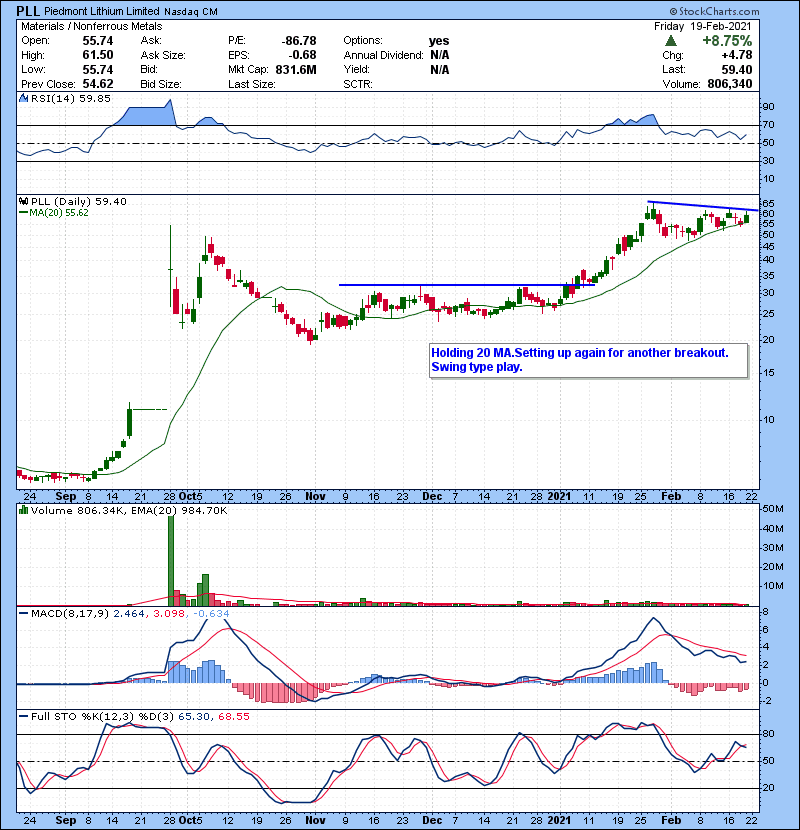800x830 pixels.
Task: Click the Chg value +4.78
Action: click(736, 55)
